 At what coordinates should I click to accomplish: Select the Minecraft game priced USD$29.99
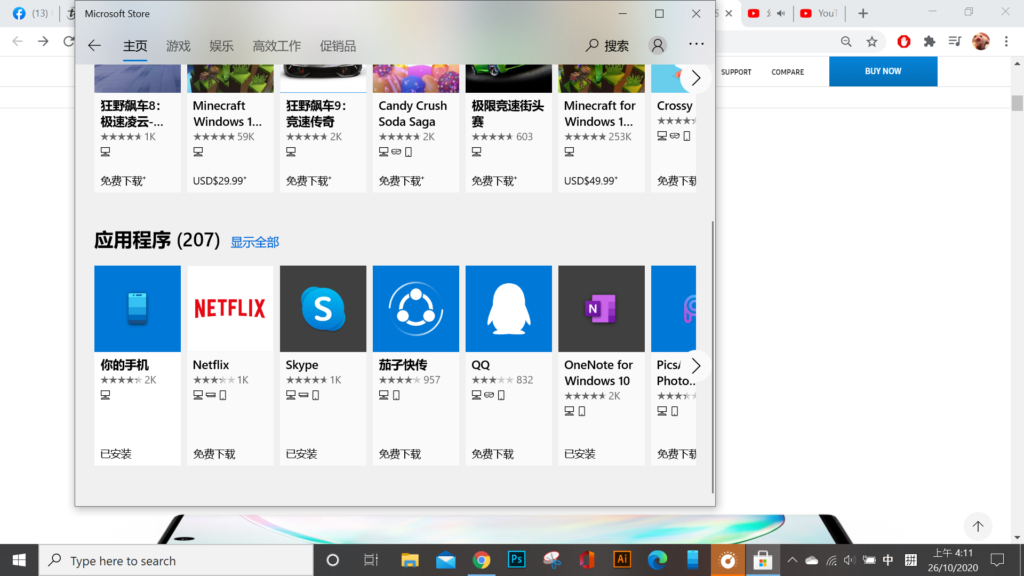pyautogui.click(x=230, y=128)
